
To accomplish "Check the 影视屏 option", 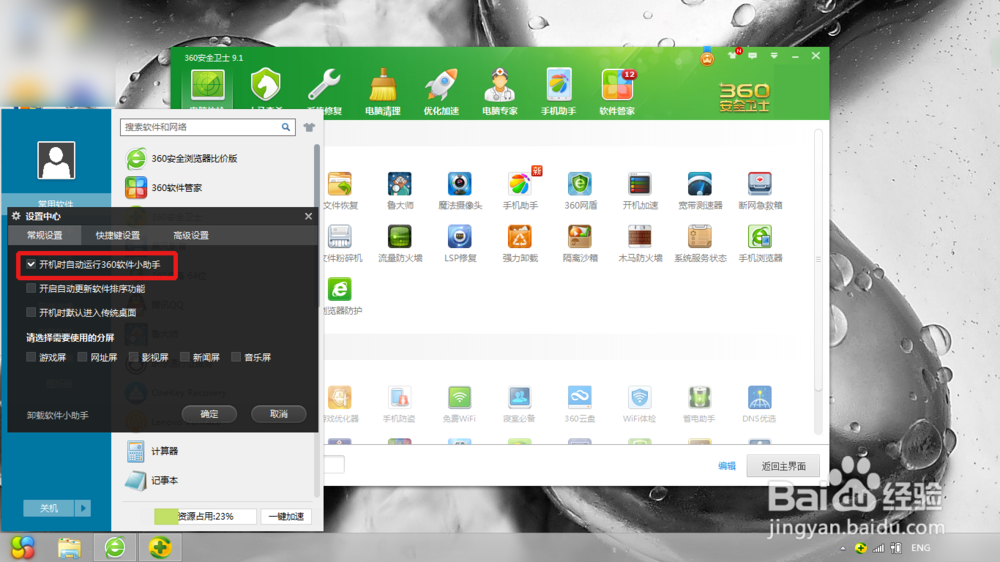I will pyautogui.click(x=133, y=357).
